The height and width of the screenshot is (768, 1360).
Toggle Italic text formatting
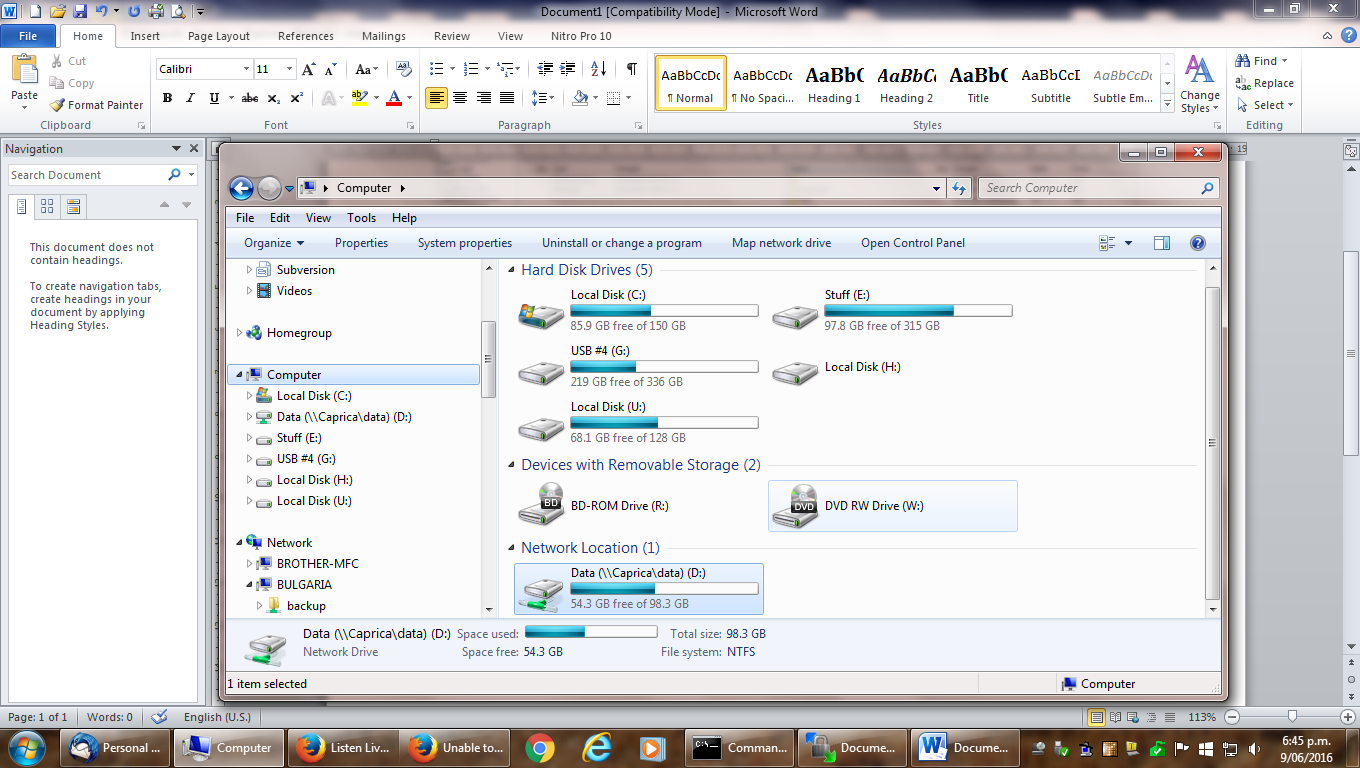tap(190, 98)
